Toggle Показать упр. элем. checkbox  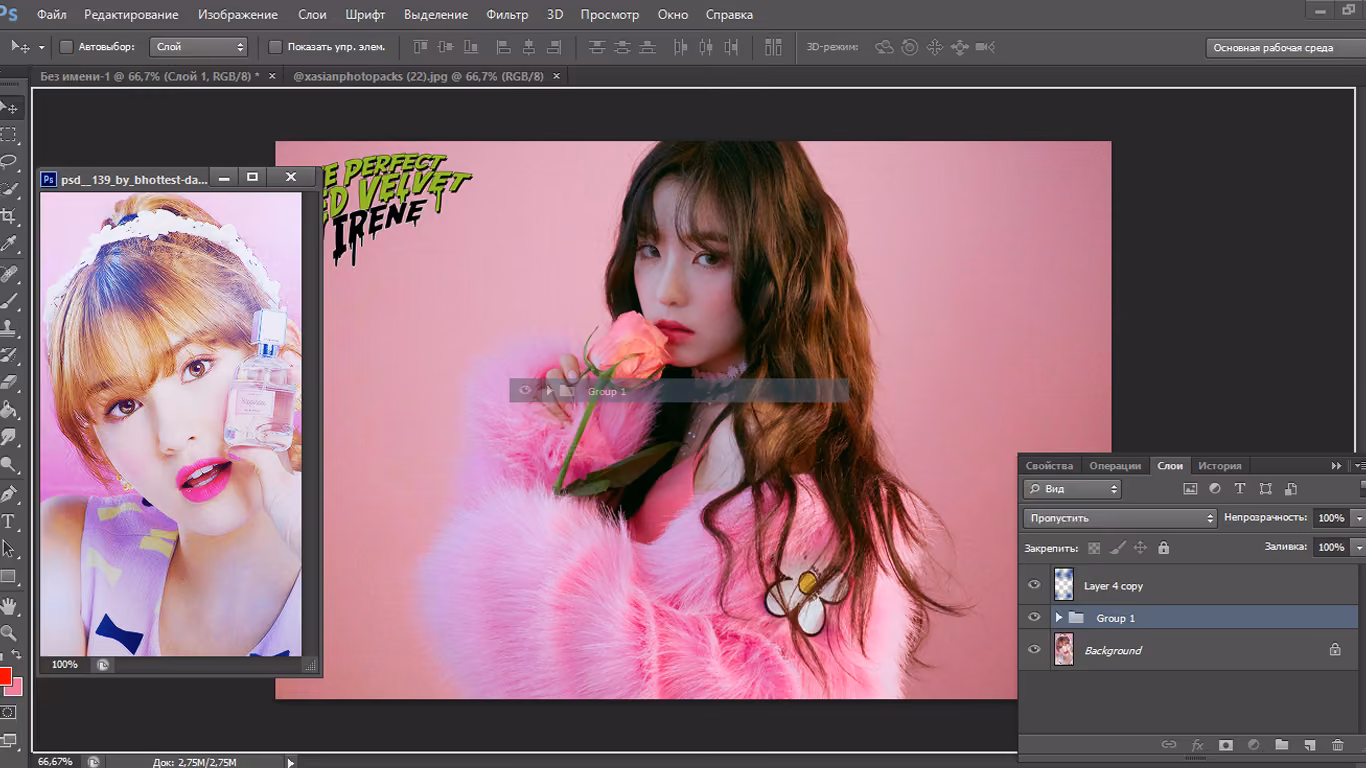coord(276,47)
